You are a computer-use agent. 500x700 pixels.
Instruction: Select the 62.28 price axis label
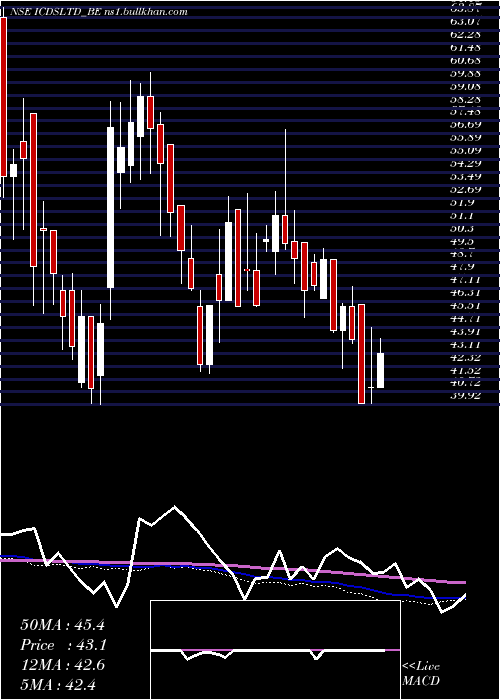pyautogui.click(x=467, y=33)
